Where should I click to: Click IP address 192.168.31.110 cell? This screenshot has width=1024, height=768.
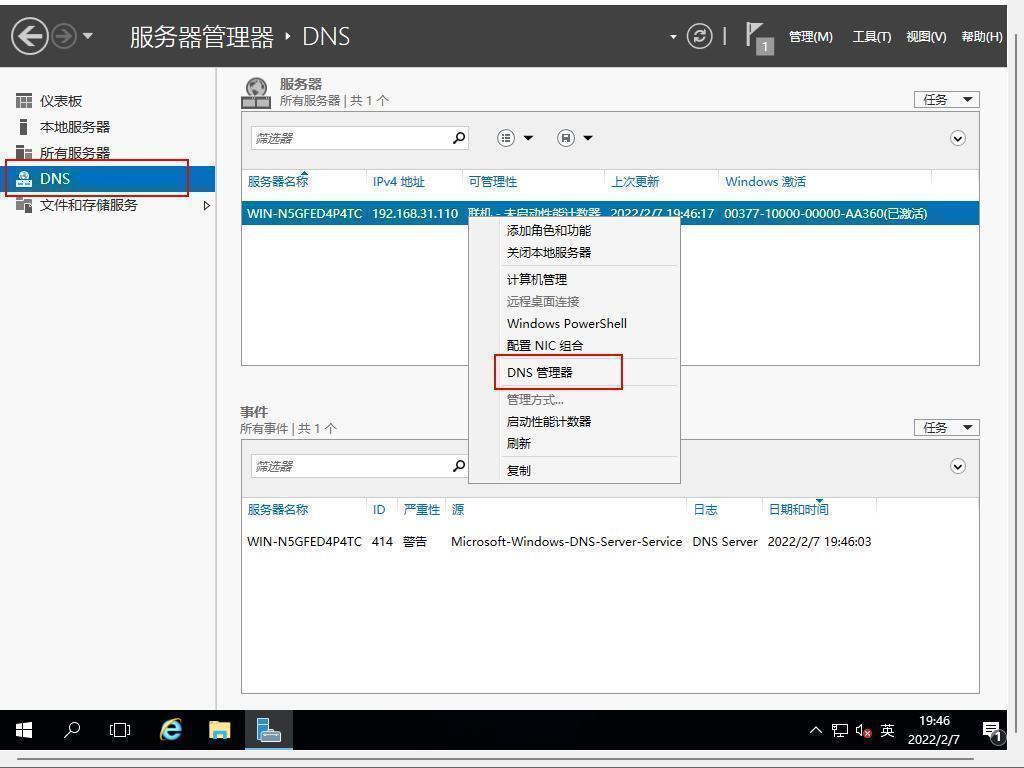pyautogui.click(x=415, y=214)
